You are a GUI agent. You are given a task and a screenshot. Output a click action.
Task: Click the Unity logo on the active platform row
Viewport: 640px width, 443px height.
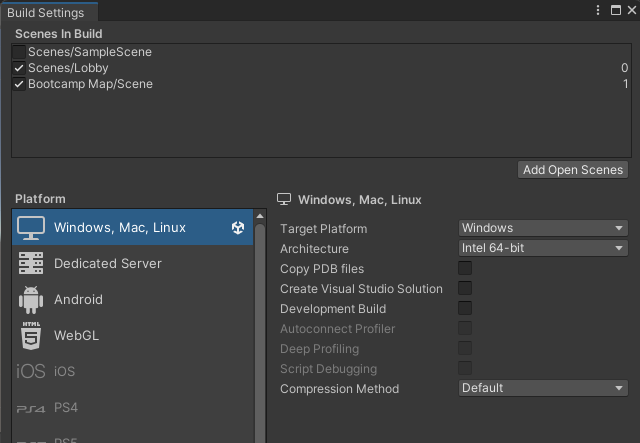(238, 227)
